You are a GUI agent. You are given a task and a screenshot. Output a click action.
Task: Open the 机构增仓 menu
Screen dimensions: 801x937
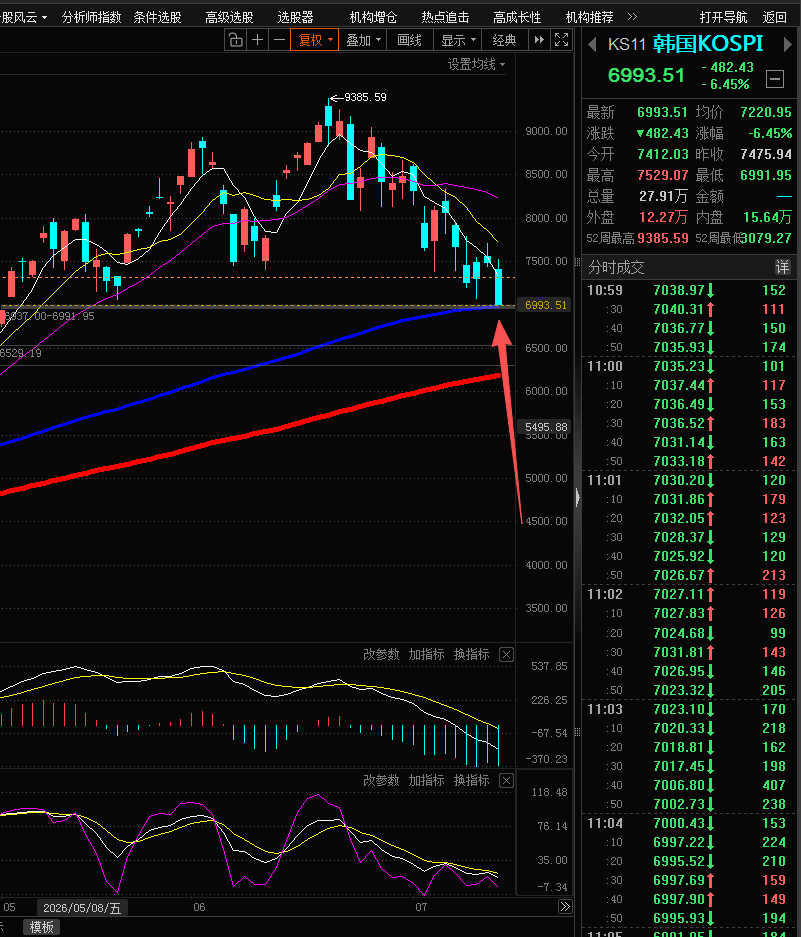click(373, 17)
